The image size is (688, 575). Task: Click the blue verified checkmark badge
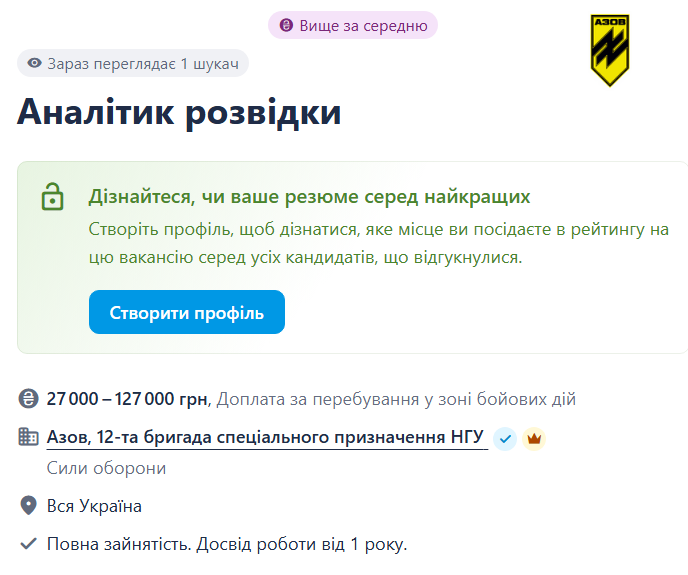tap(505, 438)
